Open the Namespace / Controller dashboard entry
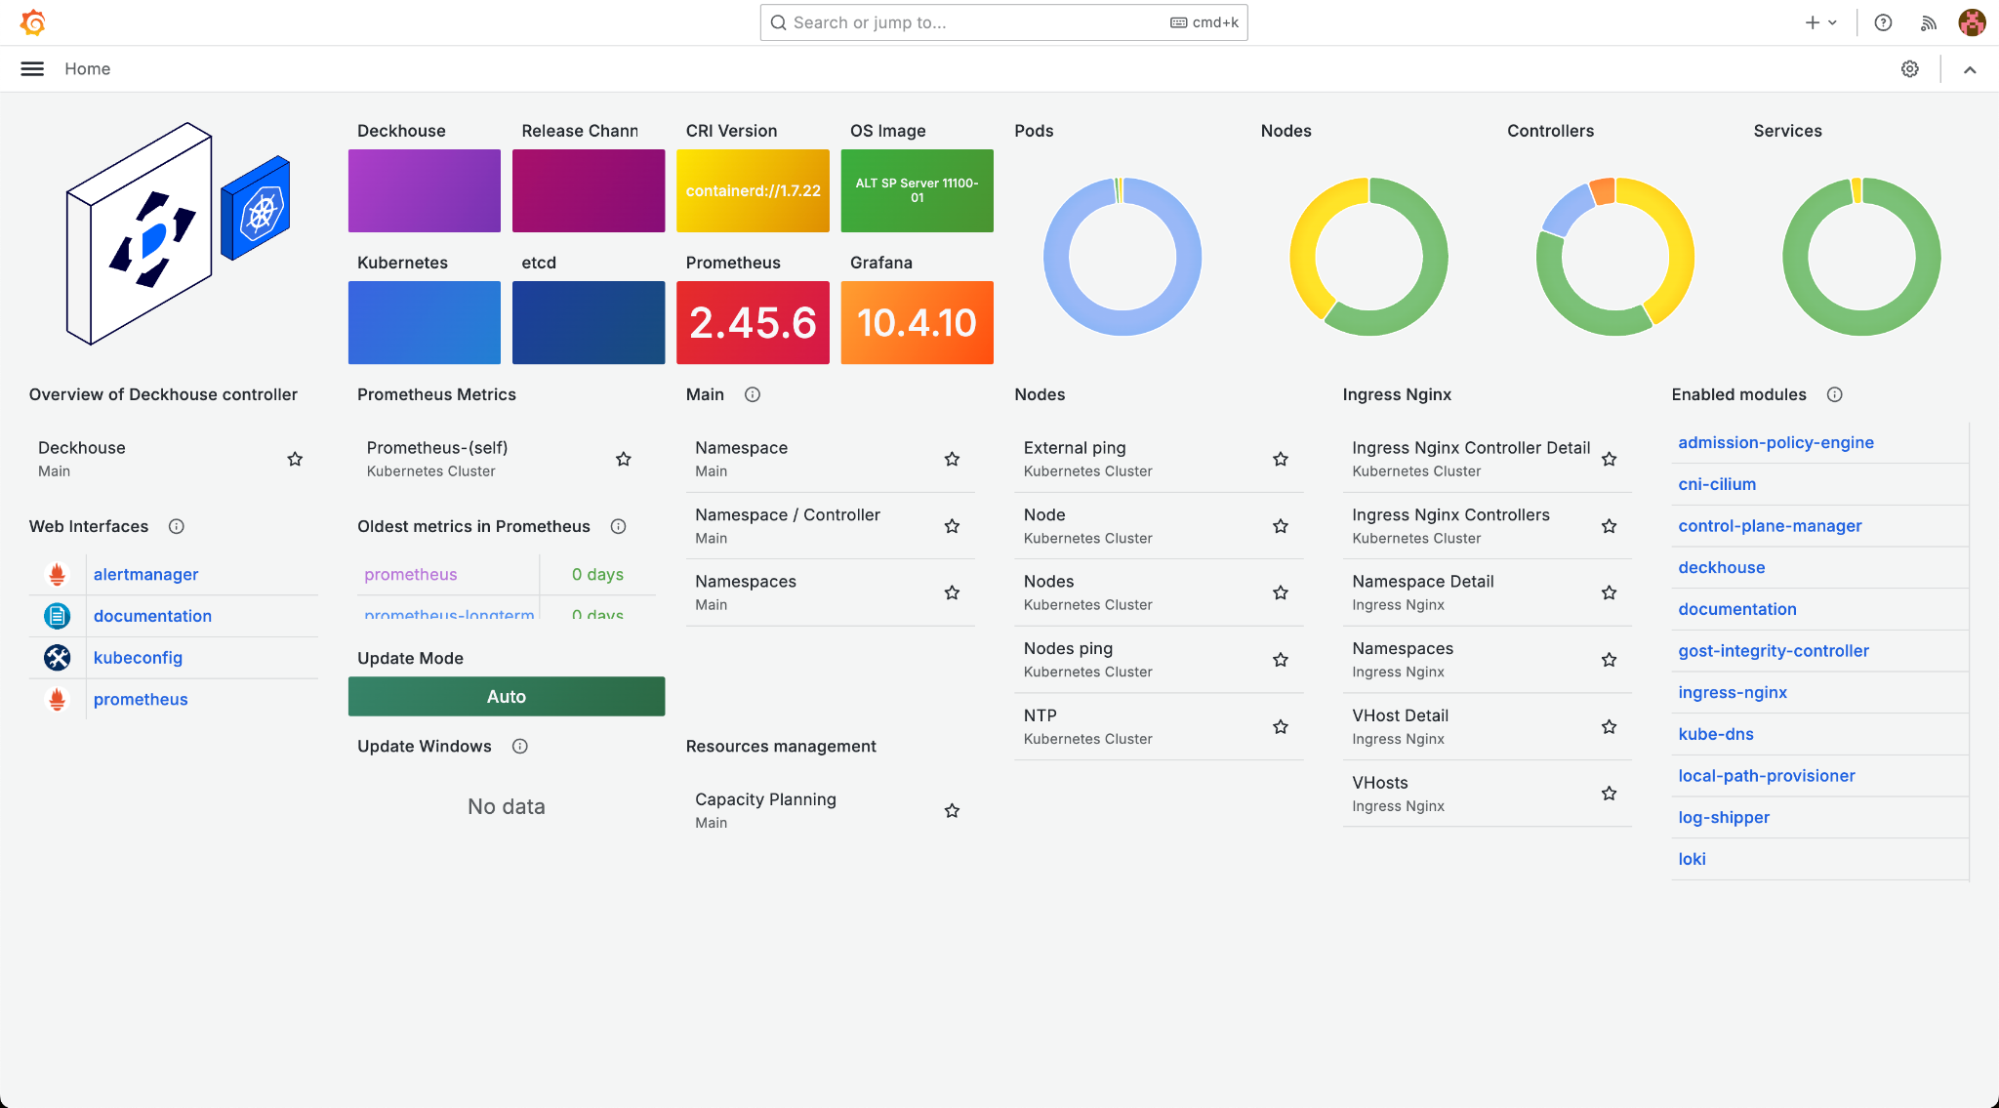Screen dimensions: 1999x1108 click(787, 515)
